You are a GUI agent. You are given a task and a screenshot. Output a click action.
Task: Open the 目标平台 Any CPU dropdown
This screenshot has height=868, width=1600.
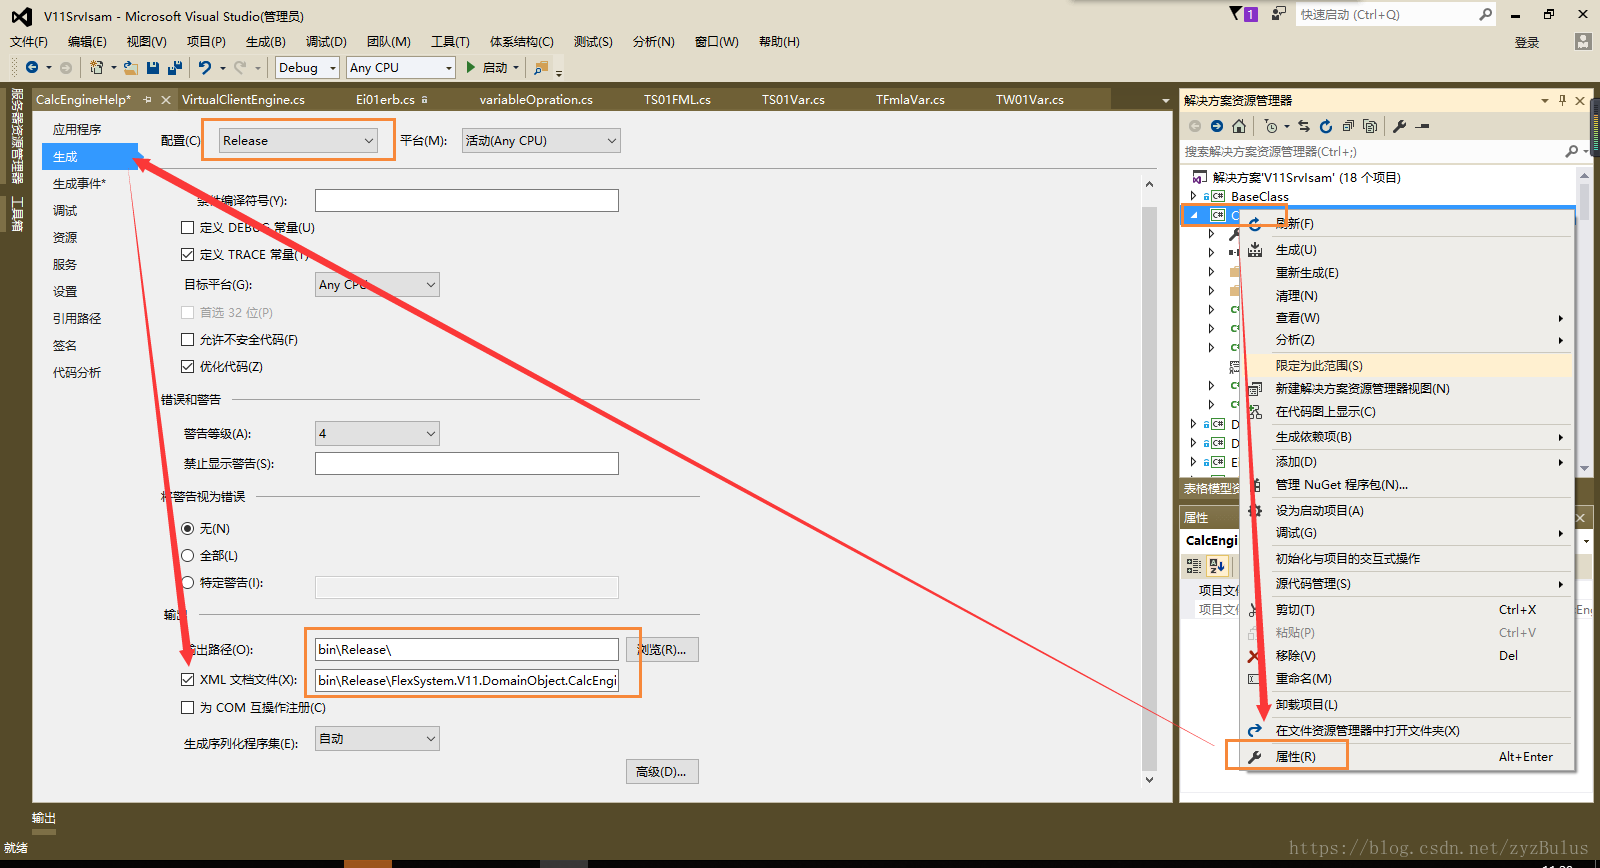coord(377,285)
